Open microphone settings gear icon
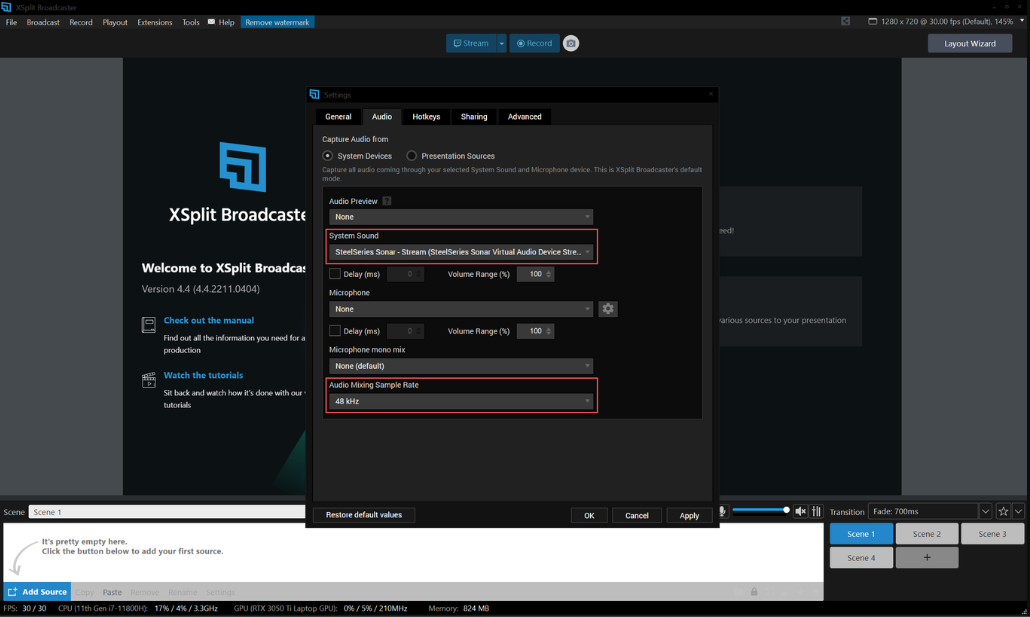Screen dimensions: 1030x617 pos(608,309)
